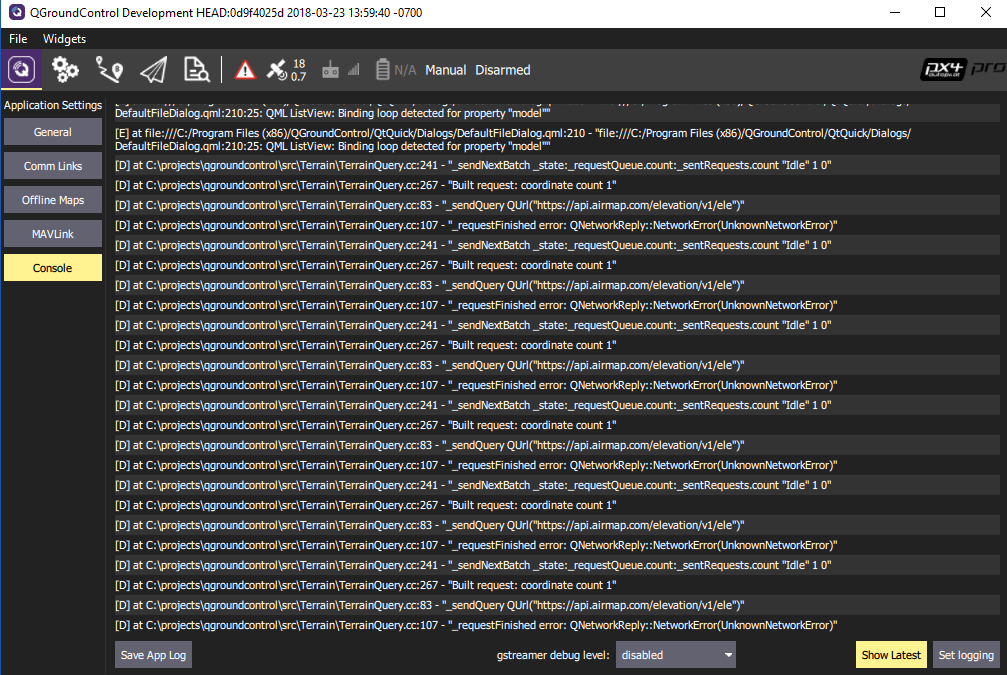Select the second DefaultFileDialog.qml:210 [E] log entry

pos(557,139)
